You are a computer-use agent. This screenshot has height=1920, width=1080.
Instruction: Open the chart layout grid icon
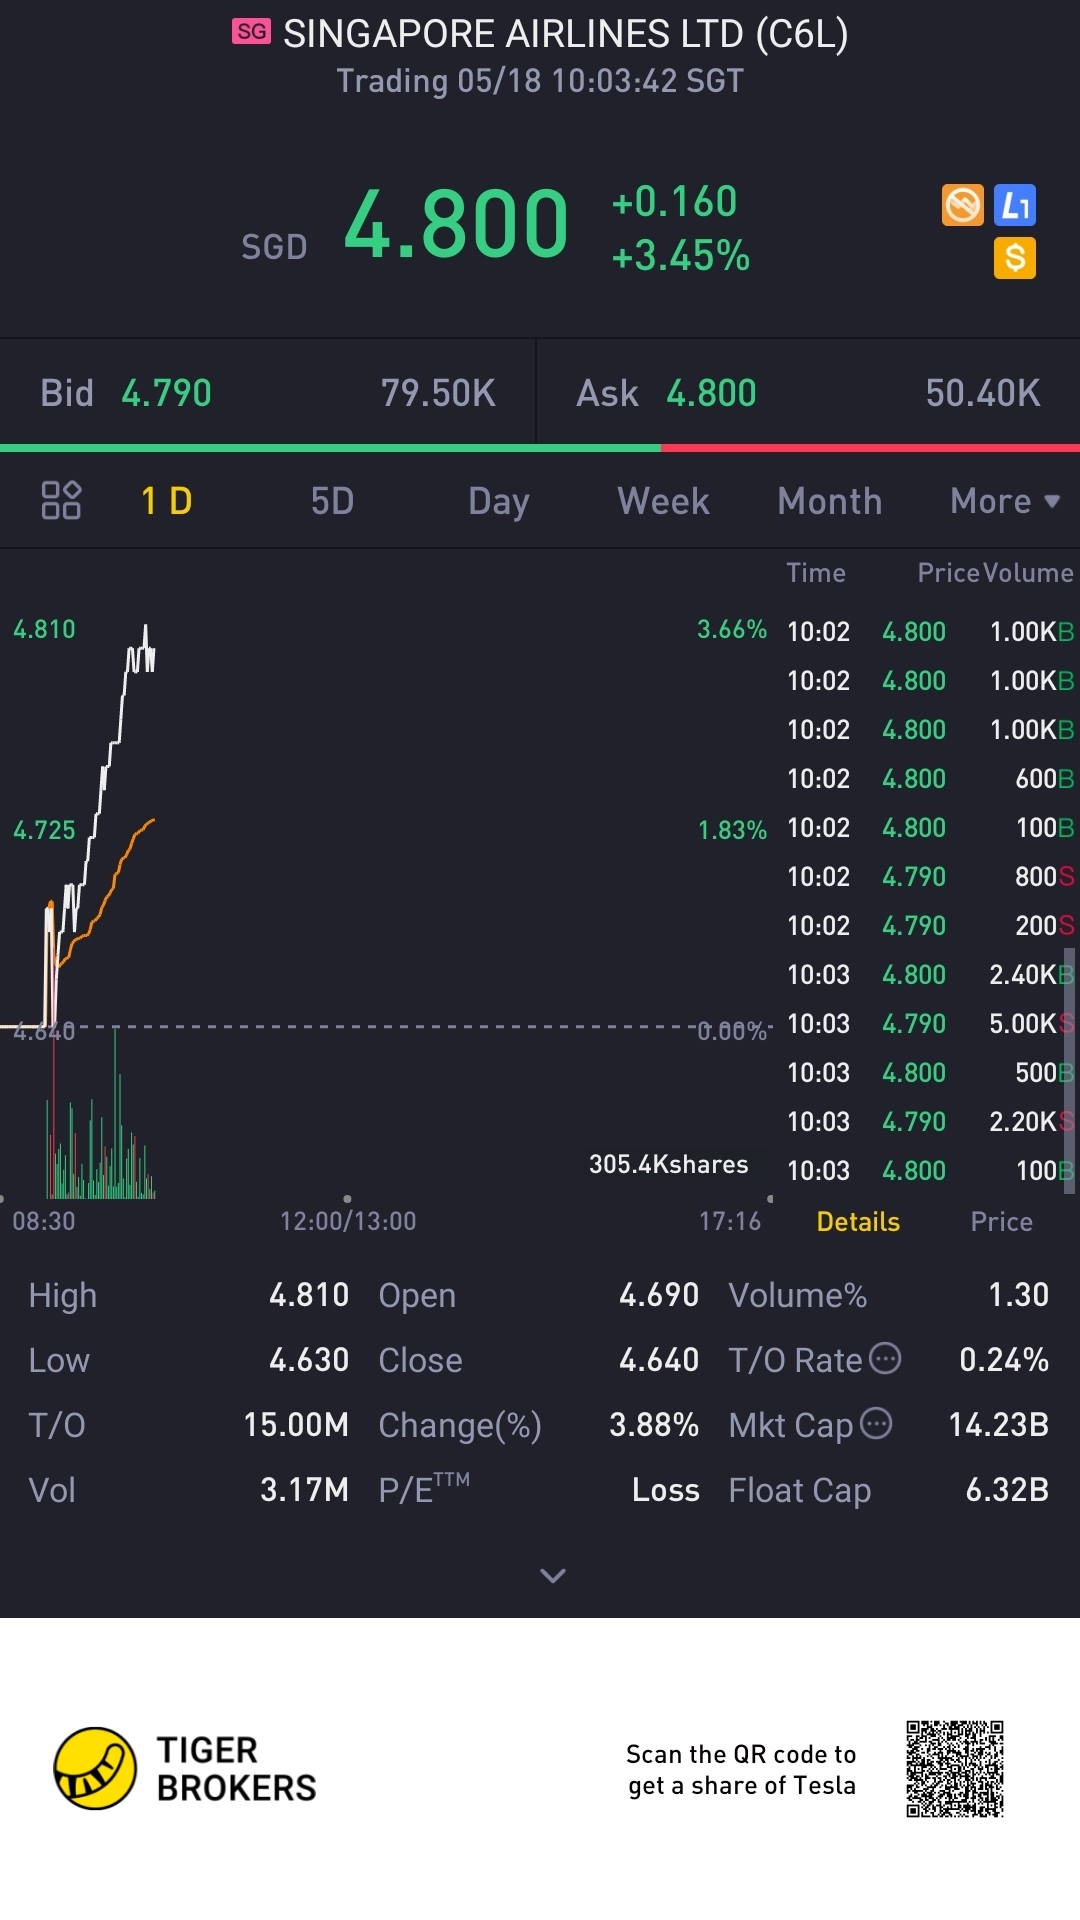tap(61, 500)
